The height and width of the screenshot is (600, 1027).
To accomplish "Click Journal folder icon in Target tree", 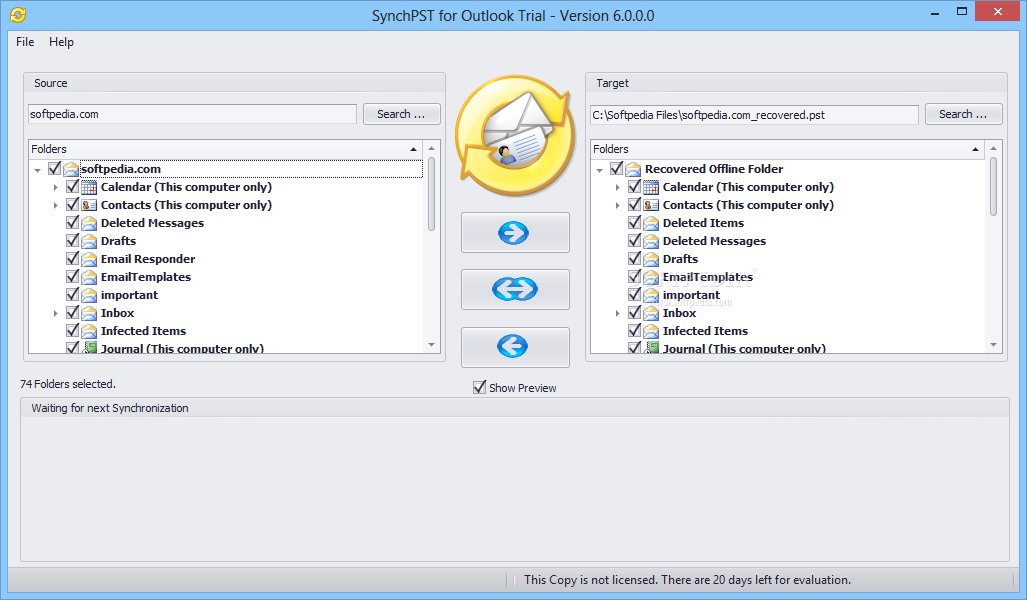I will point(651,348).
